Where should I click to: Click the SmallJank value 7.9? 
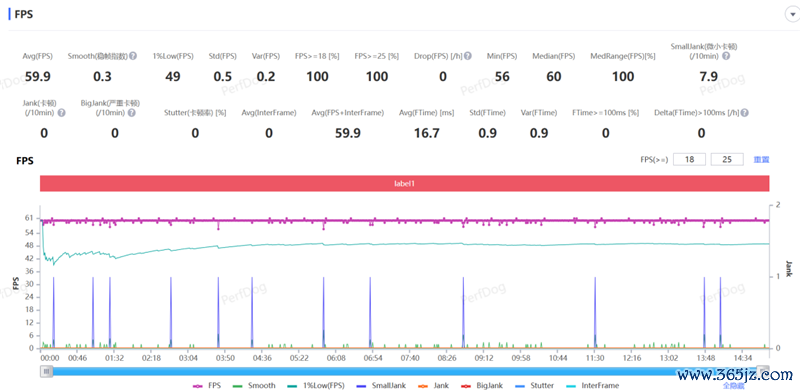point(709,77)
